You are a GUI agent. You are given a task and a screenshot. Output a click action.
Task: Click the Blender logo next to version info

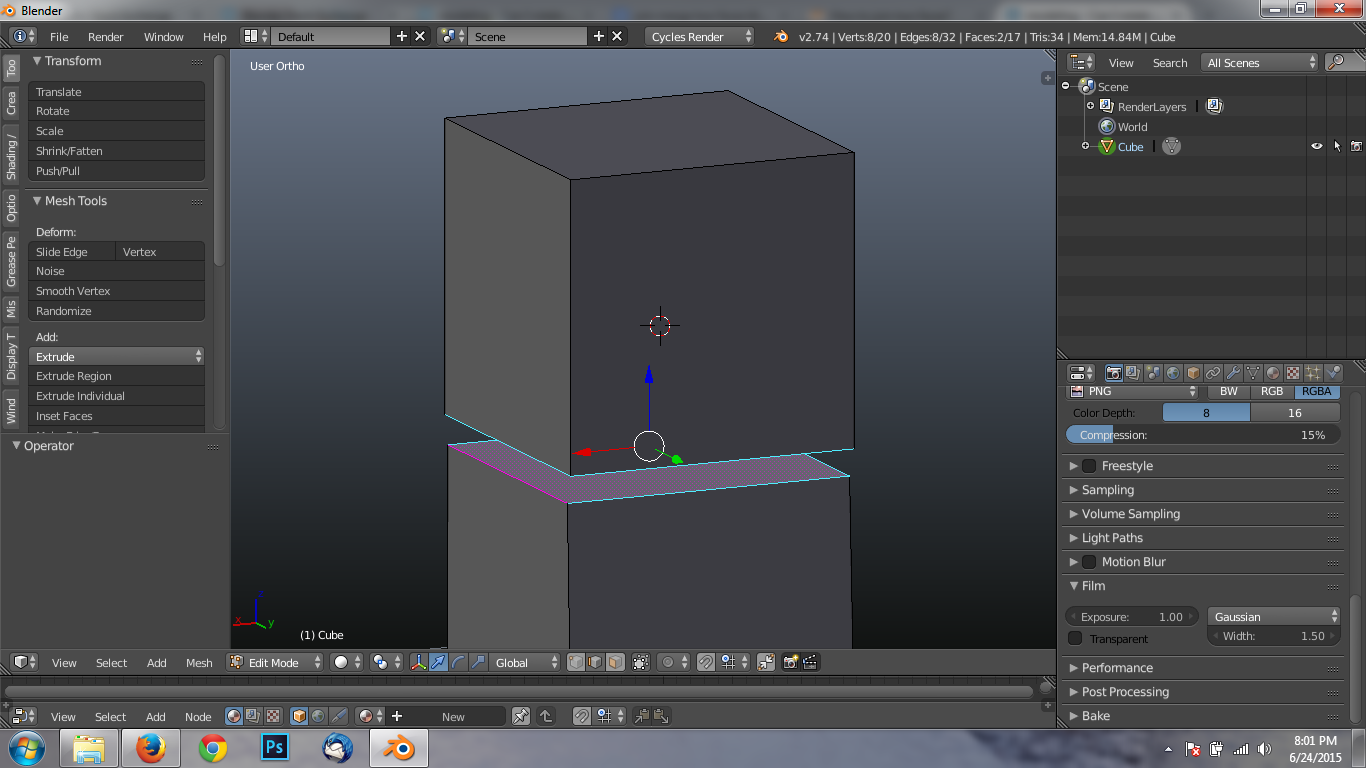point(781,36)
